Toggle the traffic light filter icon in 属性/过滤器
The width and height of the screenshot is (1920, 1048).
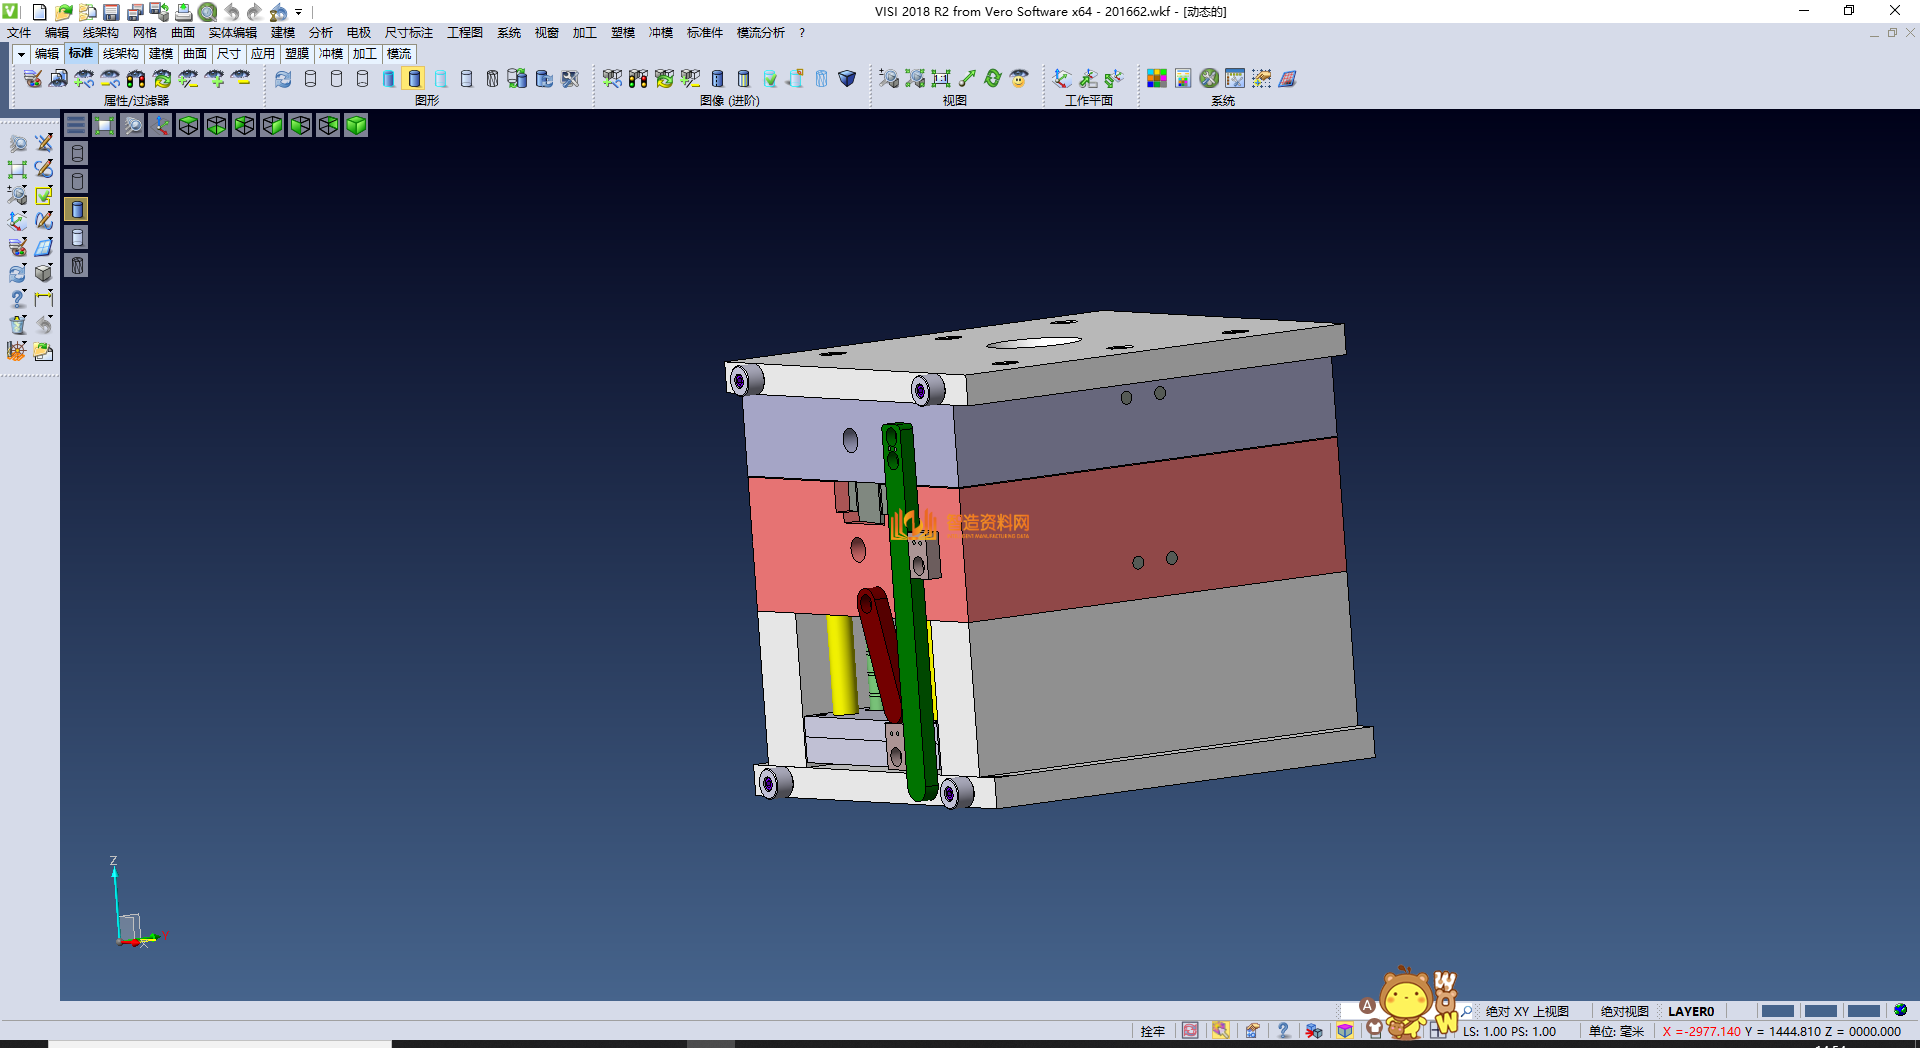136,78
